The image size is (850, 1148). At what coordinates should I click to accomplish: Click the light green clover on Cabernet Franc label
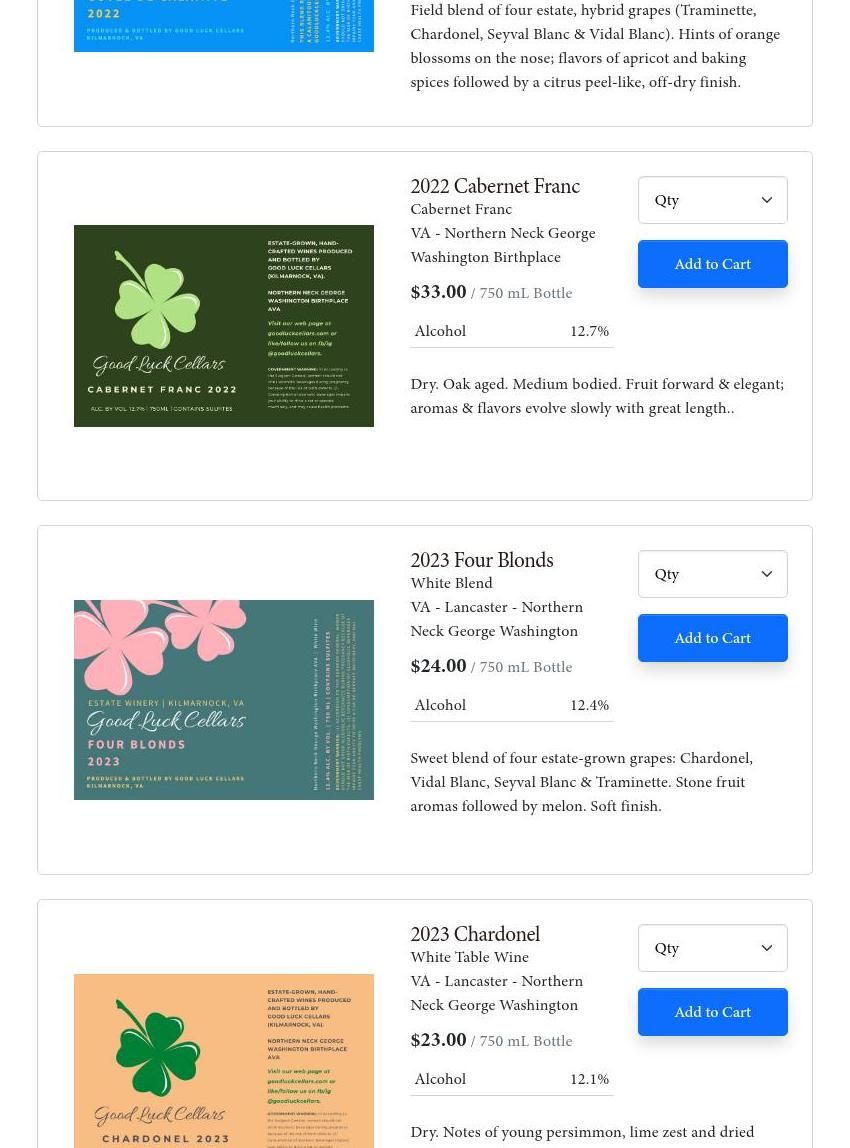(x=156, y=299)
